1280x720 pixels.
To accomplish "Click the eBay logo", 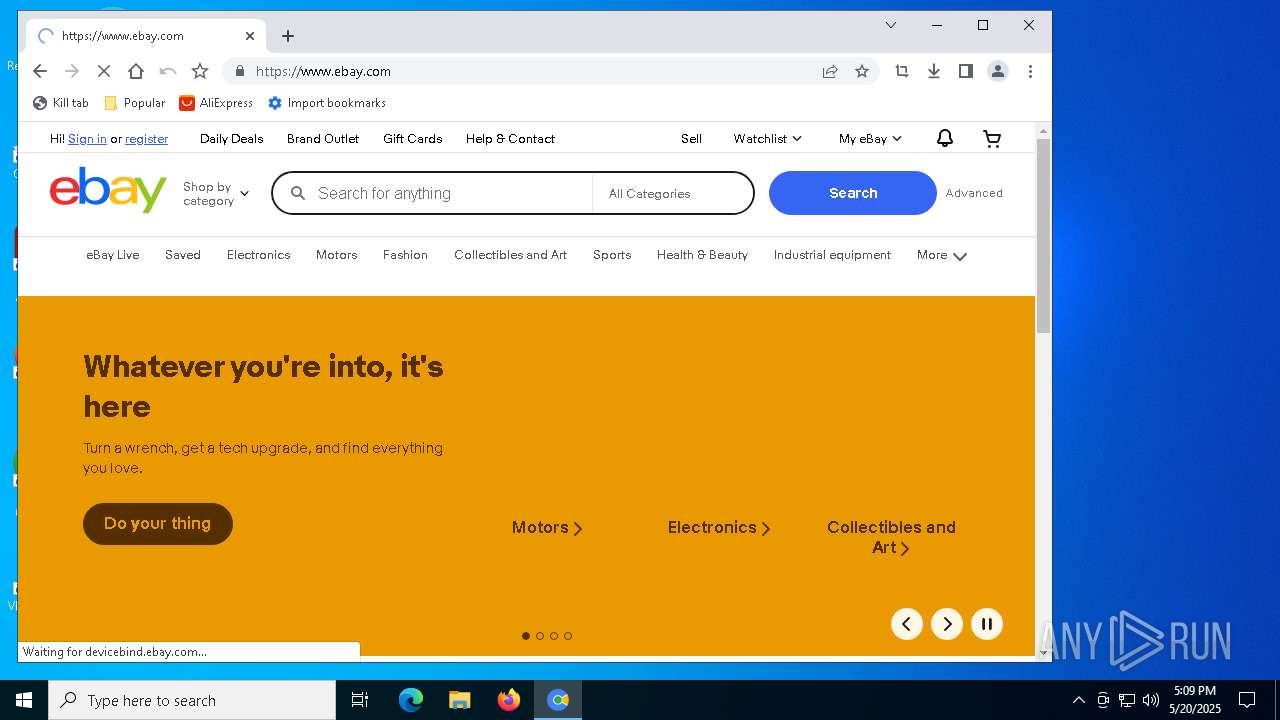I will point(108,190).
